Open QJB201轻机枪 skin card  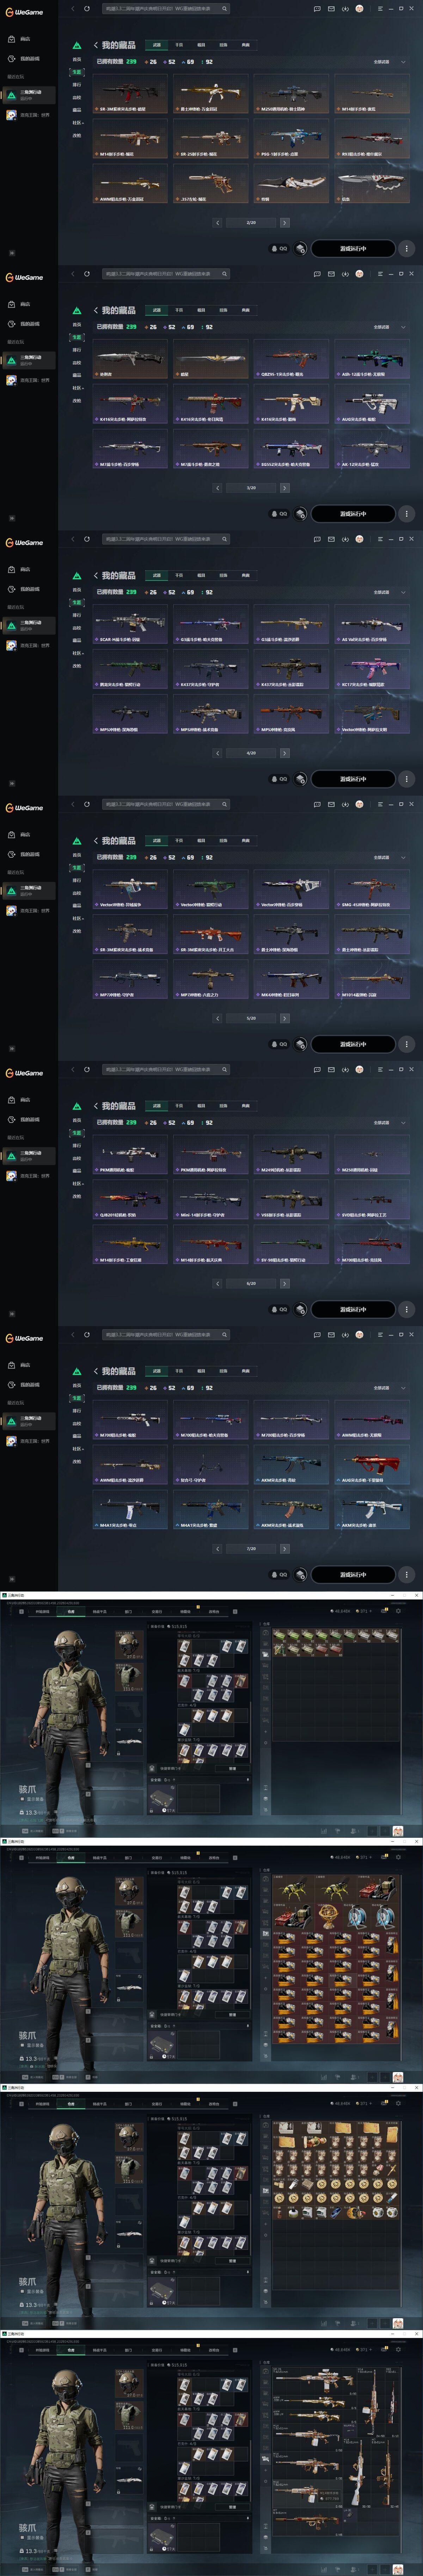130,1200
